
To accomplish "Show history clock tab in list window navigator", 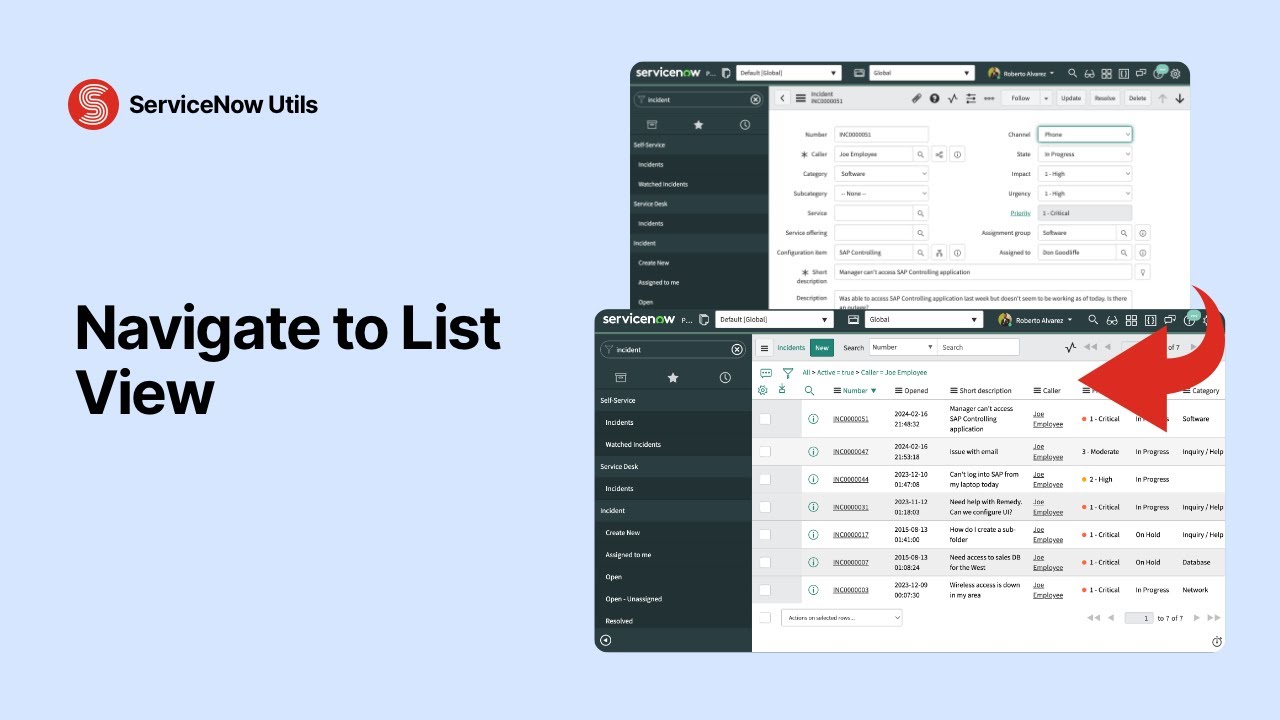I will click(x=725, y=377).
